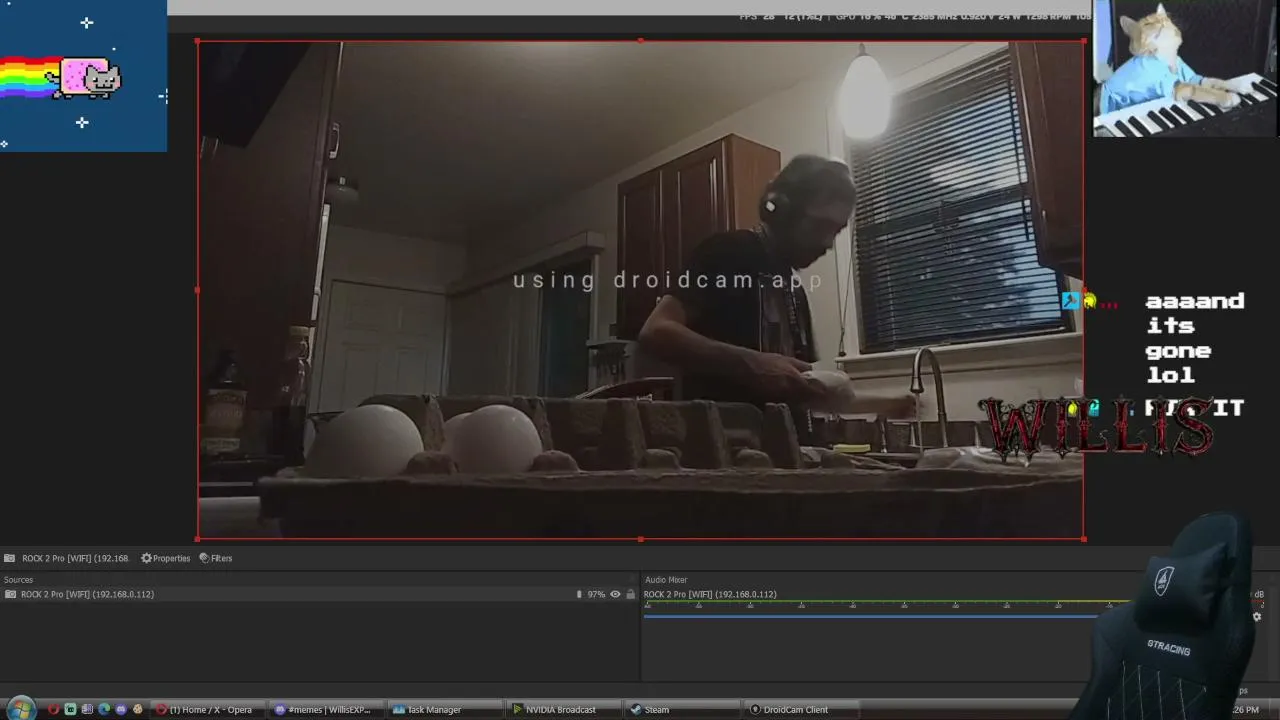The height and width of the screenshot is (720, 1280).
Task: Click the ROCK 2 Pro label in Audio Mixer
Action: (710, 594)
